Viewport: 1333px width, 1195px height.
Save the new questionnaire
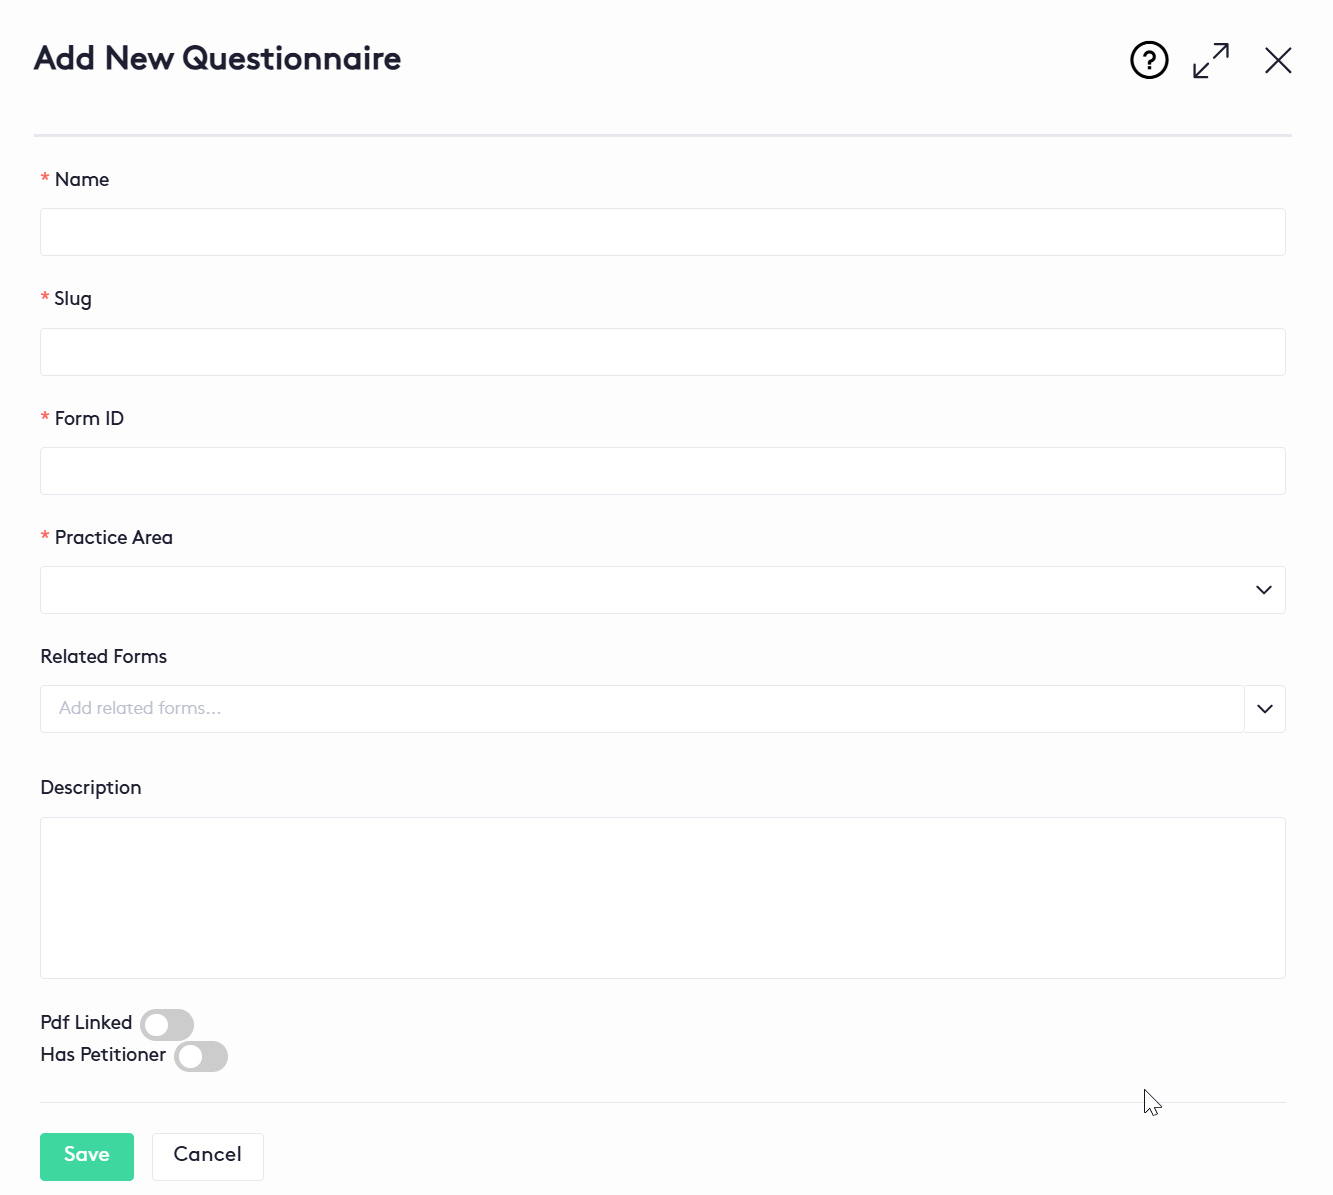[86, 1156]
